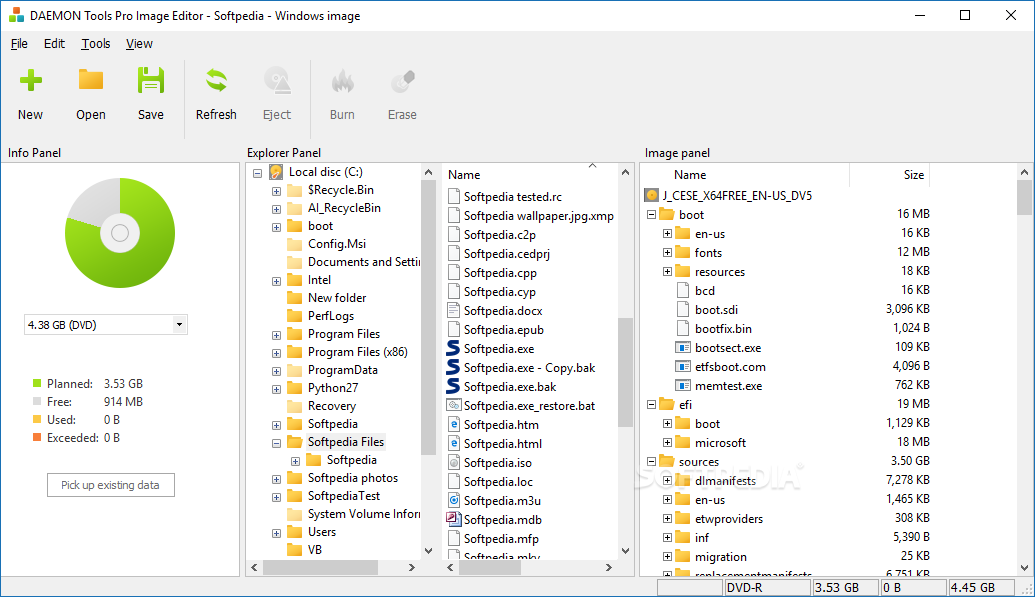
Task: Click the green Planned color swatch
Action: point(37,383)
